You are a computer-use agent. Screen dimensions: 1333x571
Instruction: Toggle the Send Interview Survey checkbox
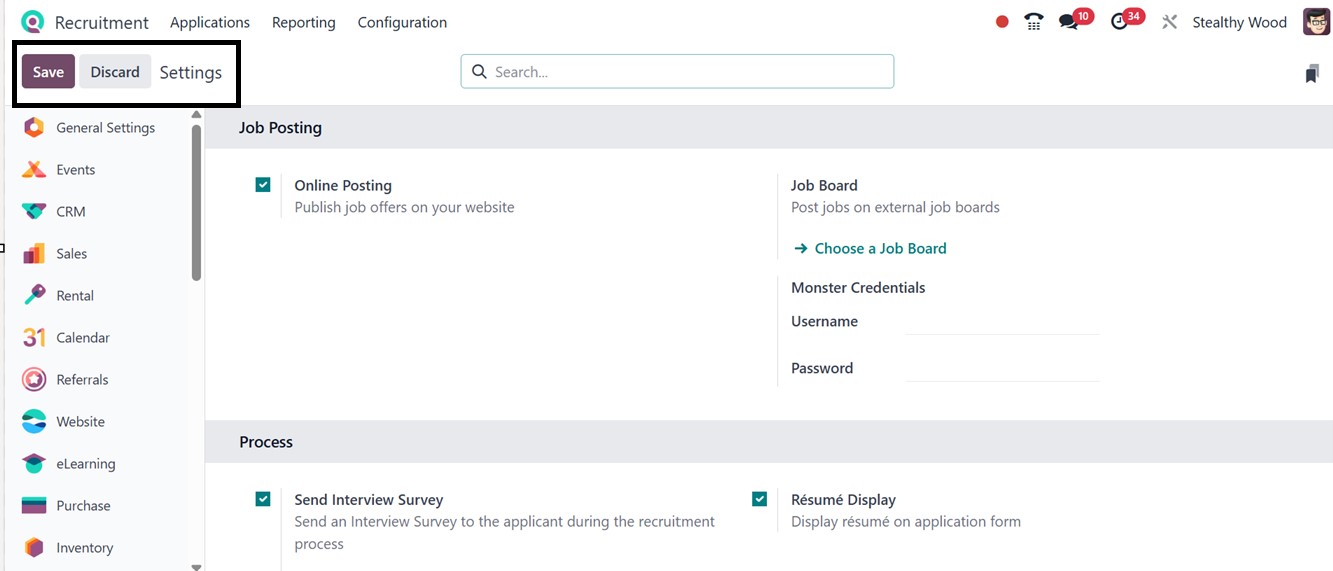coord(263,499)
